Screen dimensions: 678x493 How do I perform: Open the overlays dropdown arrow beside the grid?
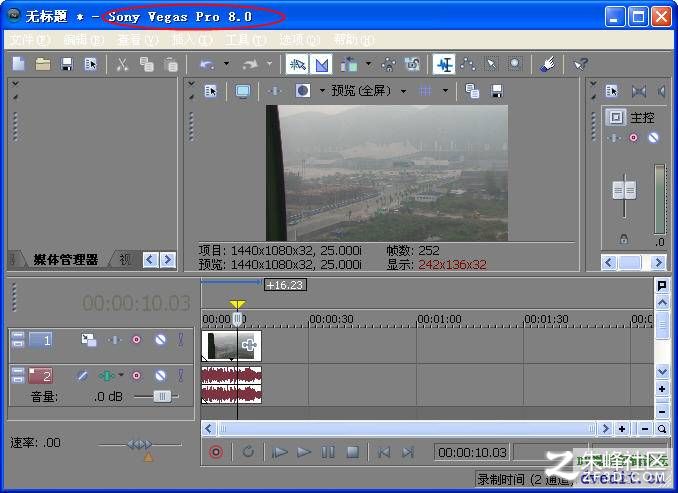tap(445, 91)
